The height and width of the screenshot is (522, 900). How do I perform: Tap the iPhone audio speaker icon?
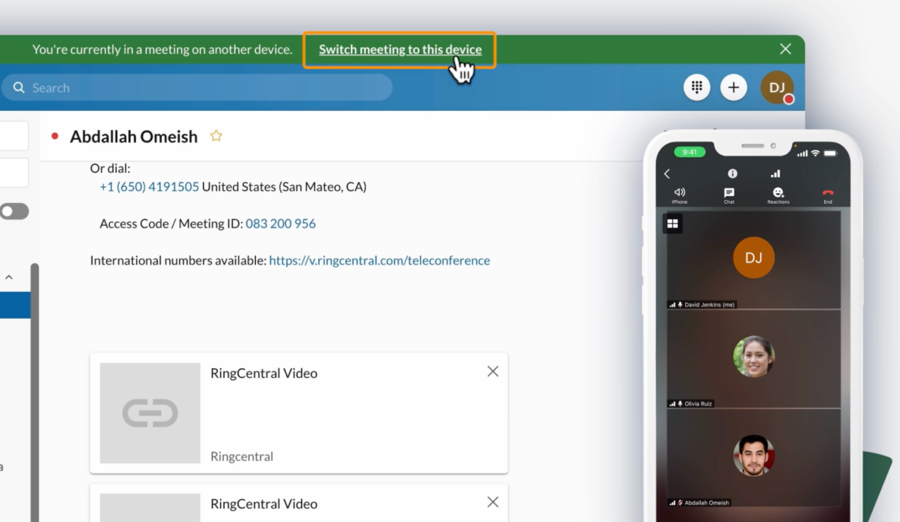pyautogui.click(x=680, y=193)
